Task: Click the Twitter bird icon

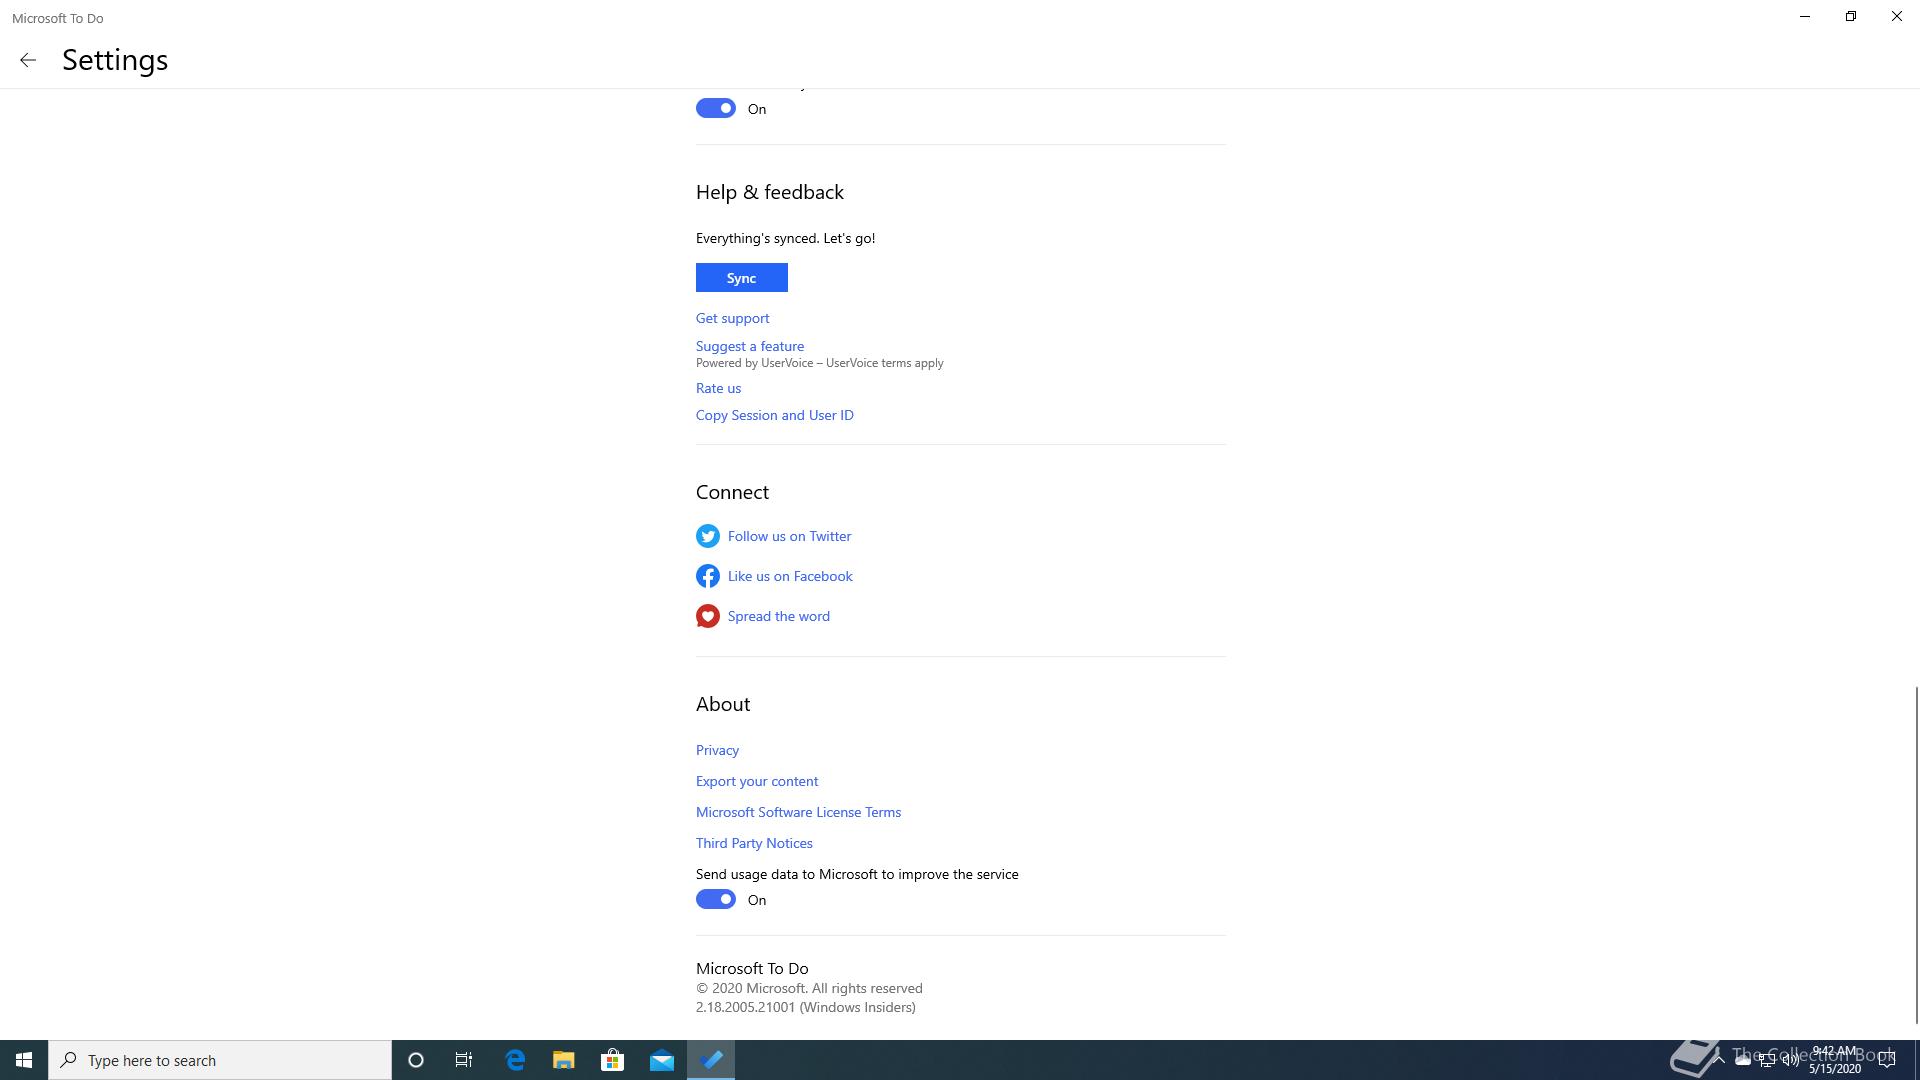Action: (x=707, y=536)
